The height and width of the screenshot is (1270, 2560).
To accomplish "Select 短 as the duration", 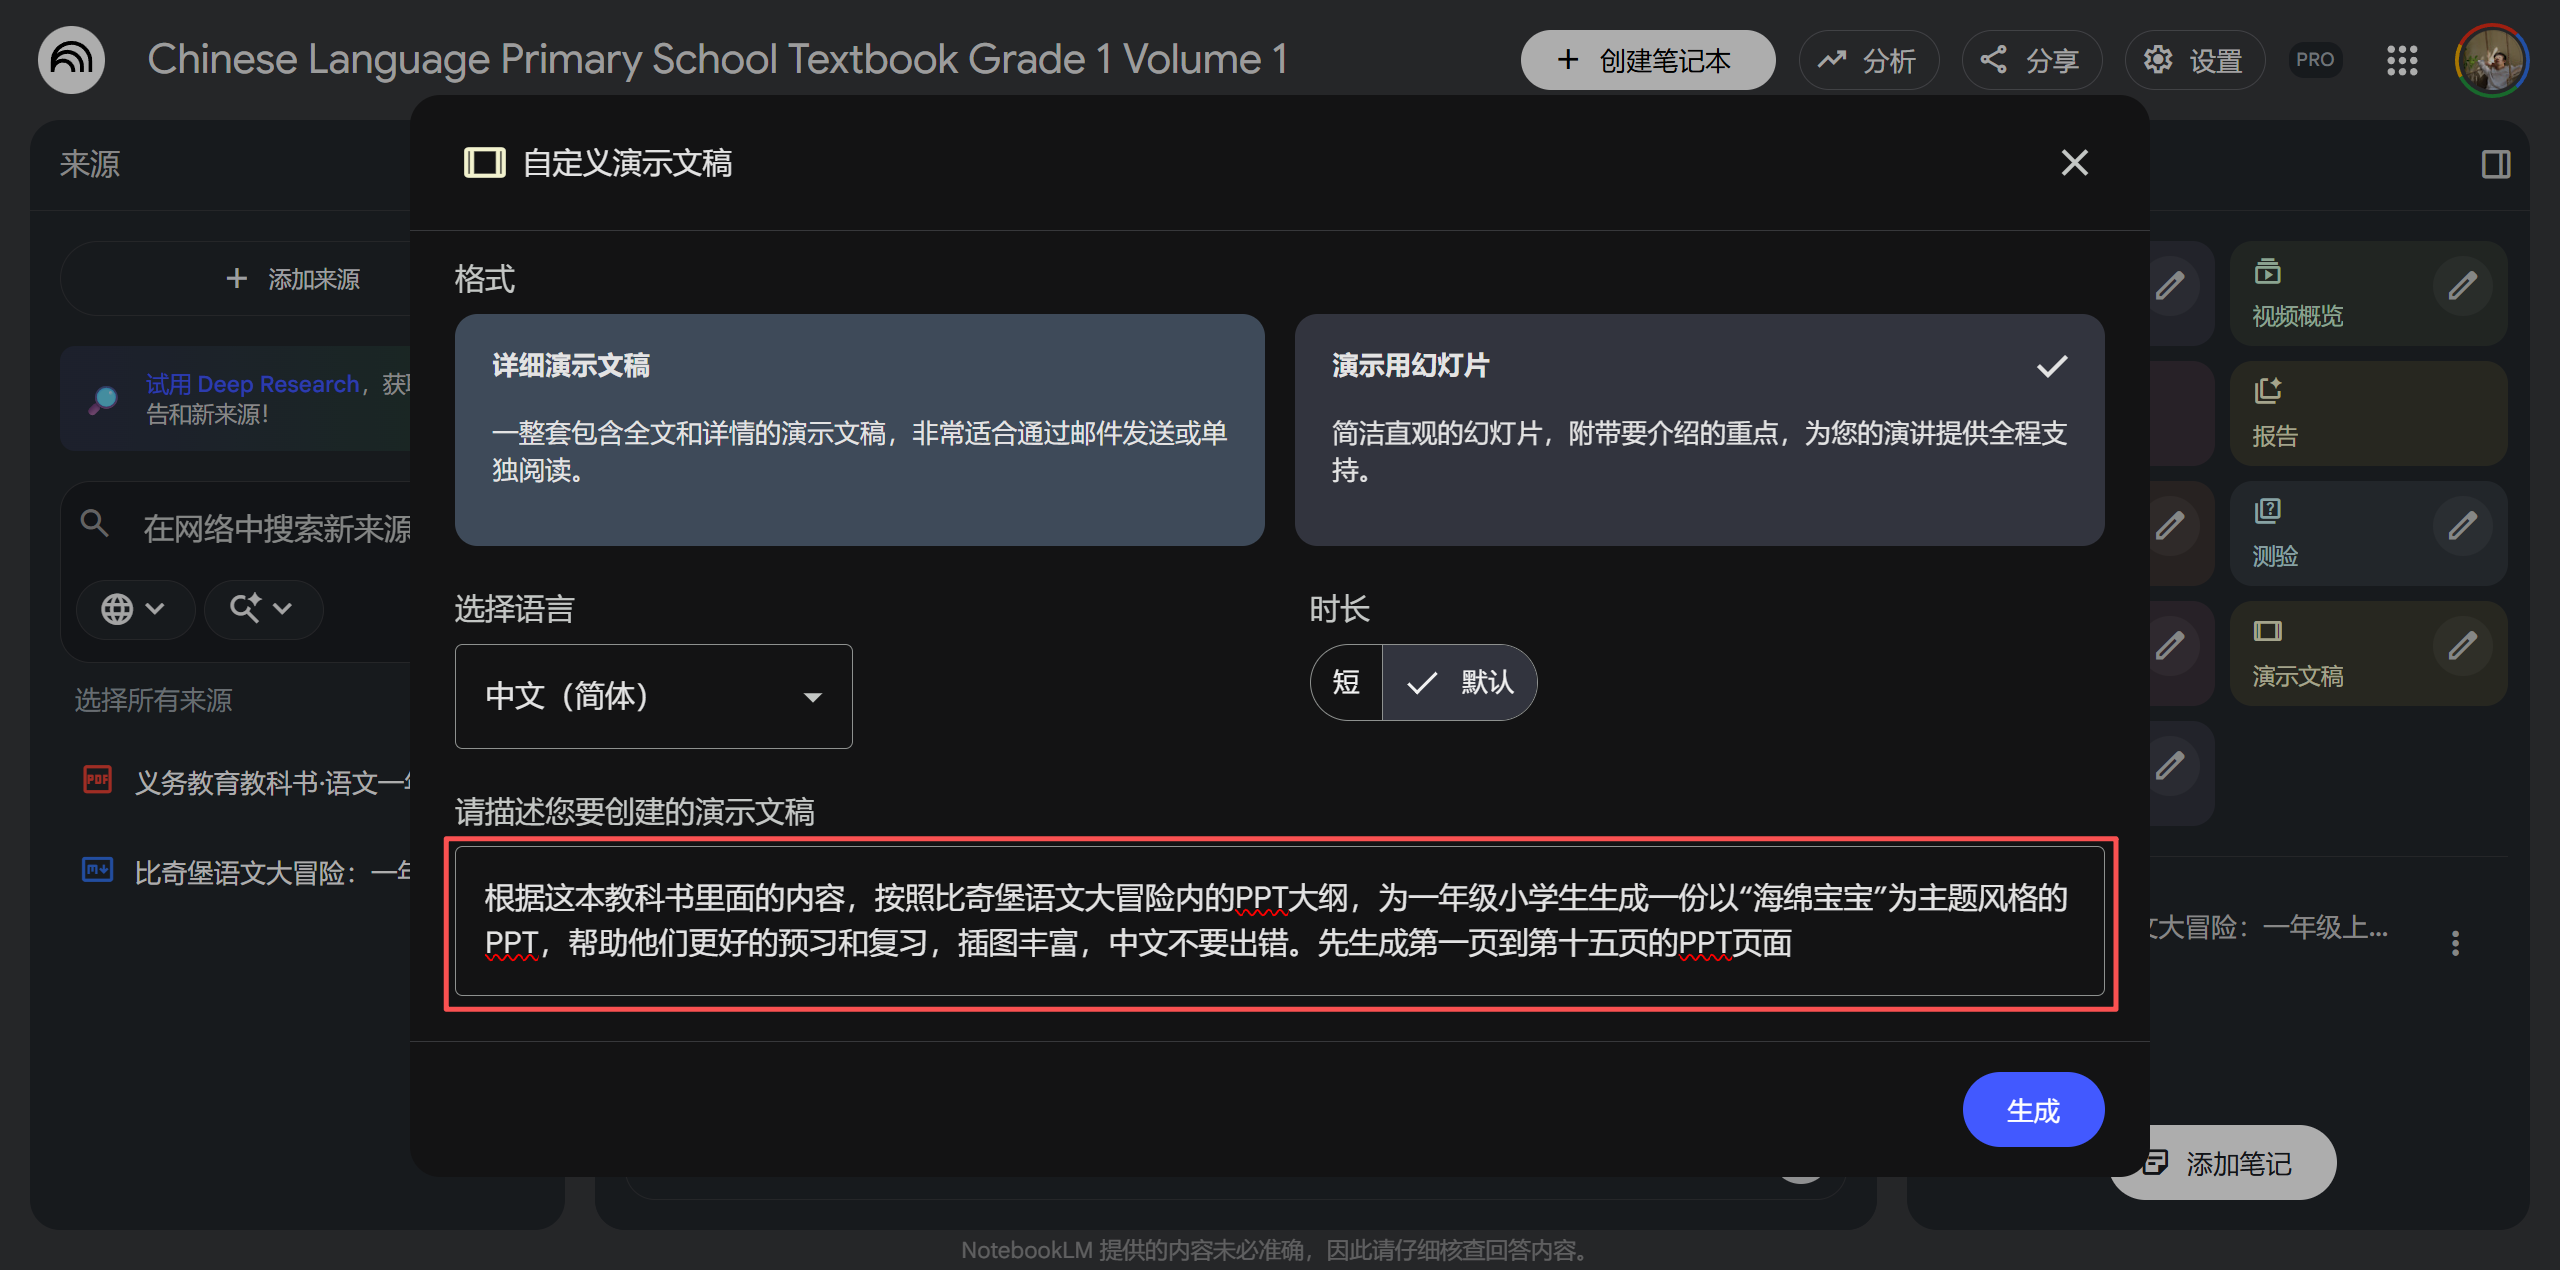I will 1345,682.
